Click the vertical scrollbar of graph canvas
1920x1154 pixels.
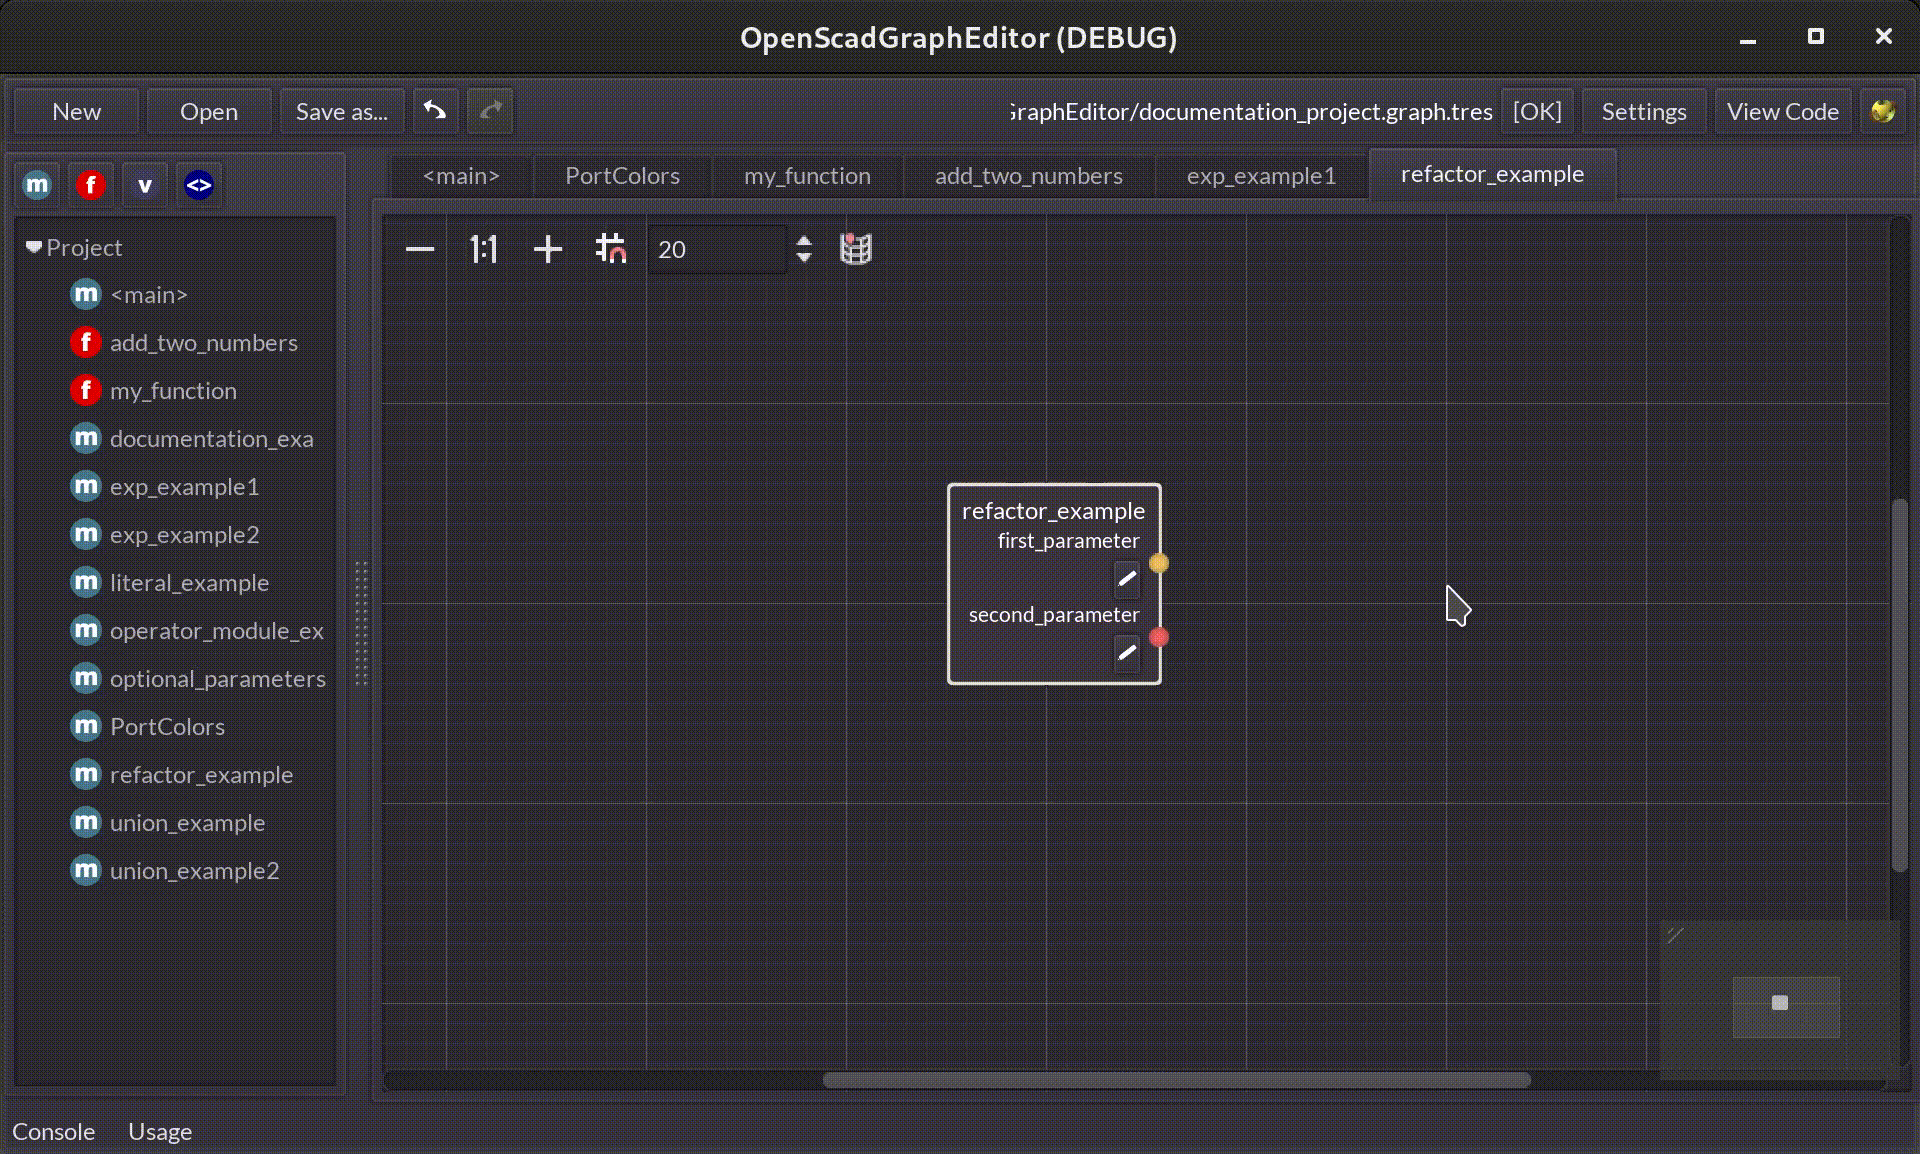pos(1899,685)
